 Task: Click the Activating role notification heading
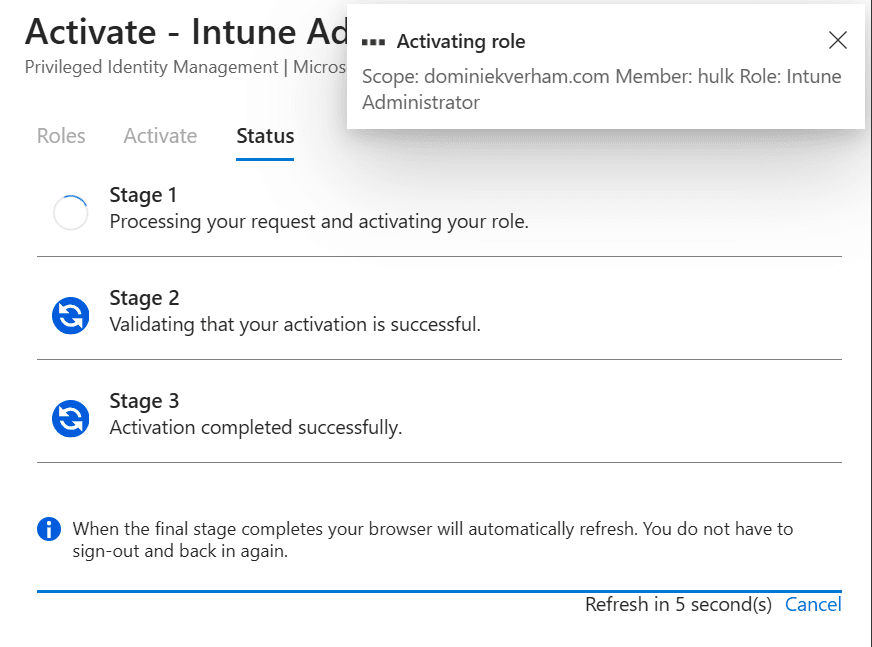(461, 42)
